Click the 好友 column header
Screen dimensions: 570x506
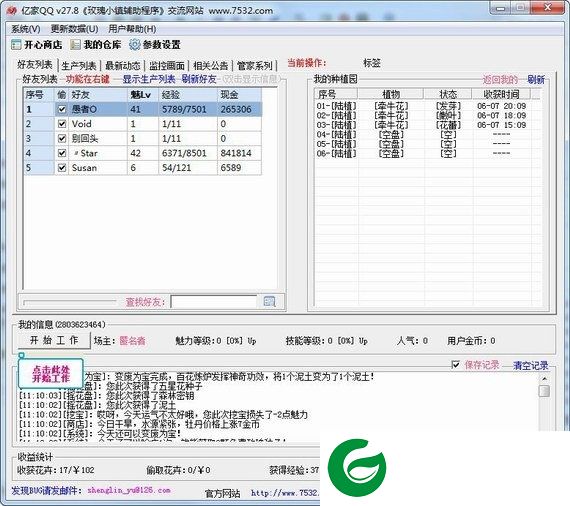click(x=97, y=95)
